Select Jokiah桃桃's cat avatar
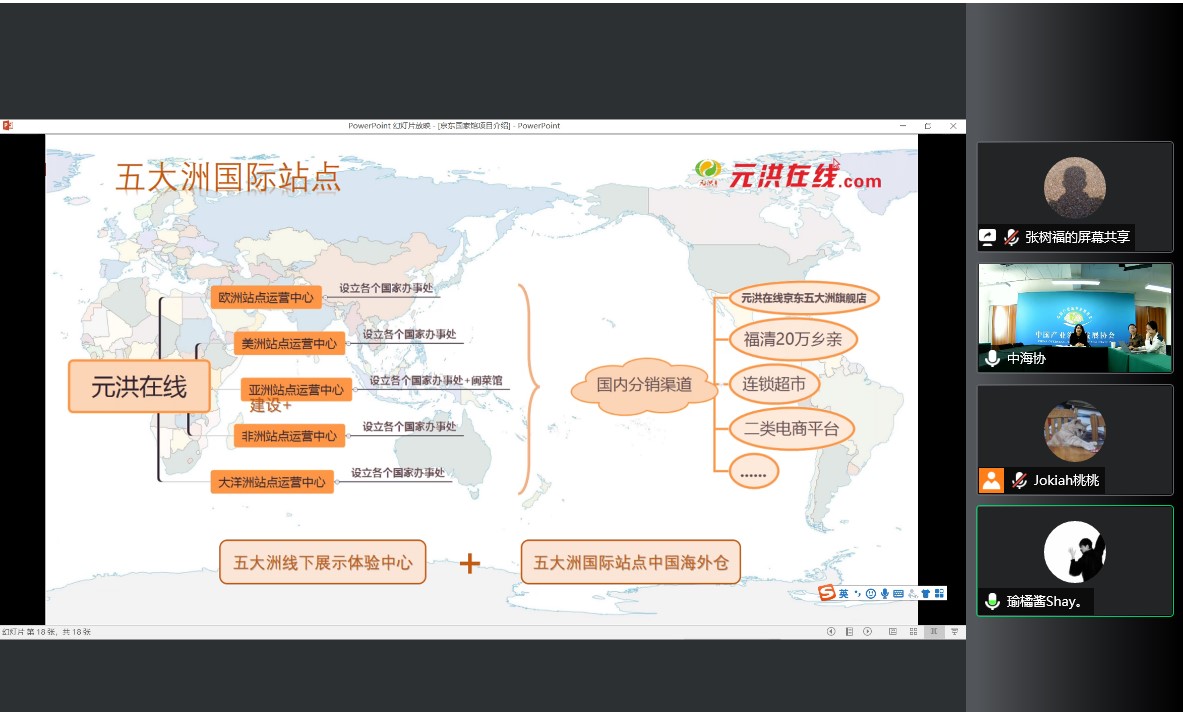Screen dimensions: 1183x712 pos(1074,431)
